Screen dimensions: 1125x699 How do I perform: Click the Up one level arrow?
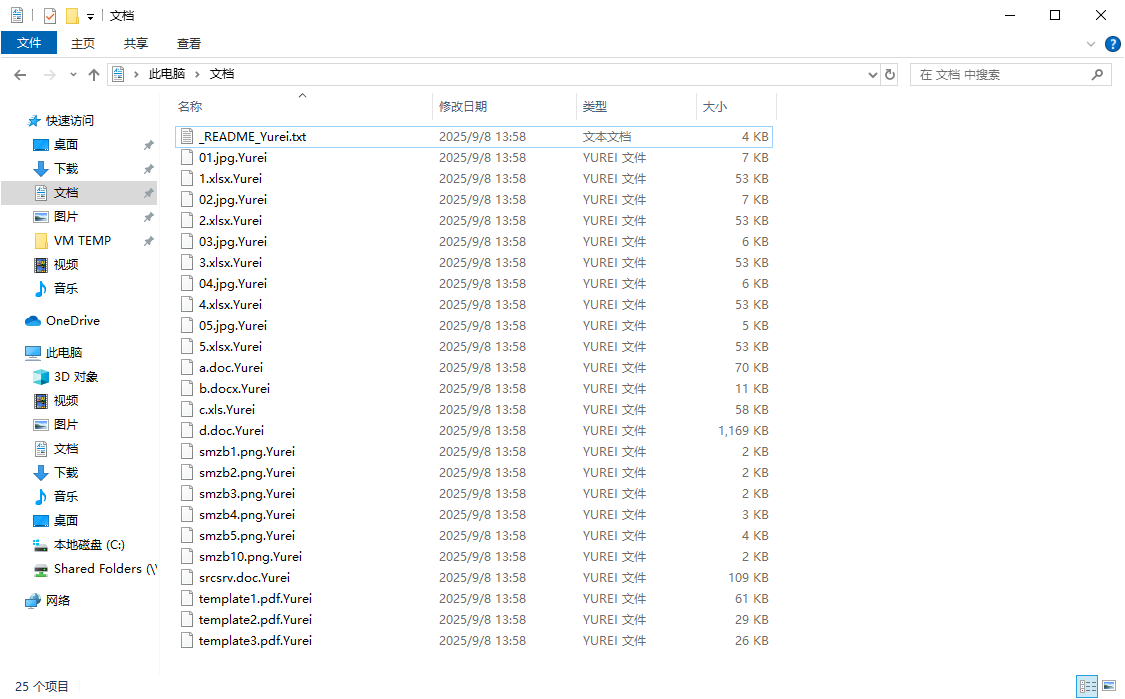[x=94, y=75]
